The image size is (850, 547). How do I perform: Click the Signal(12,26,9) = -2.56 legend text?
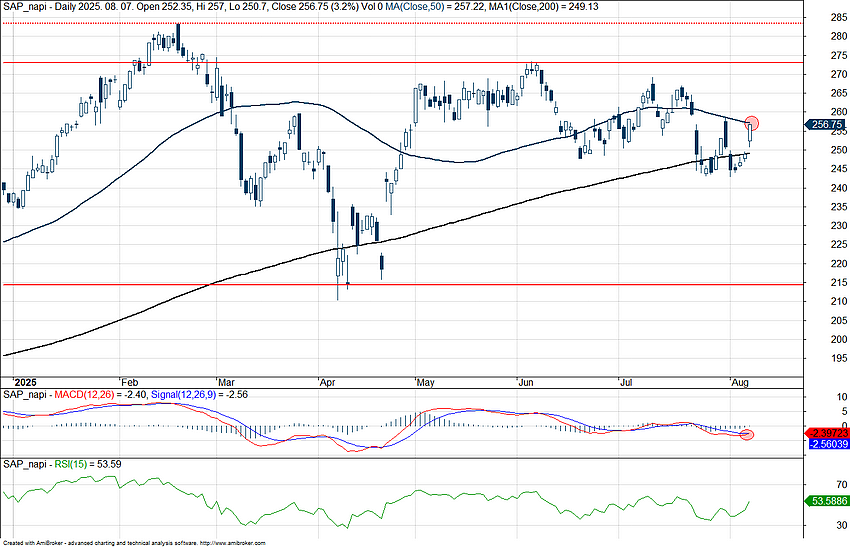(199, 395)
